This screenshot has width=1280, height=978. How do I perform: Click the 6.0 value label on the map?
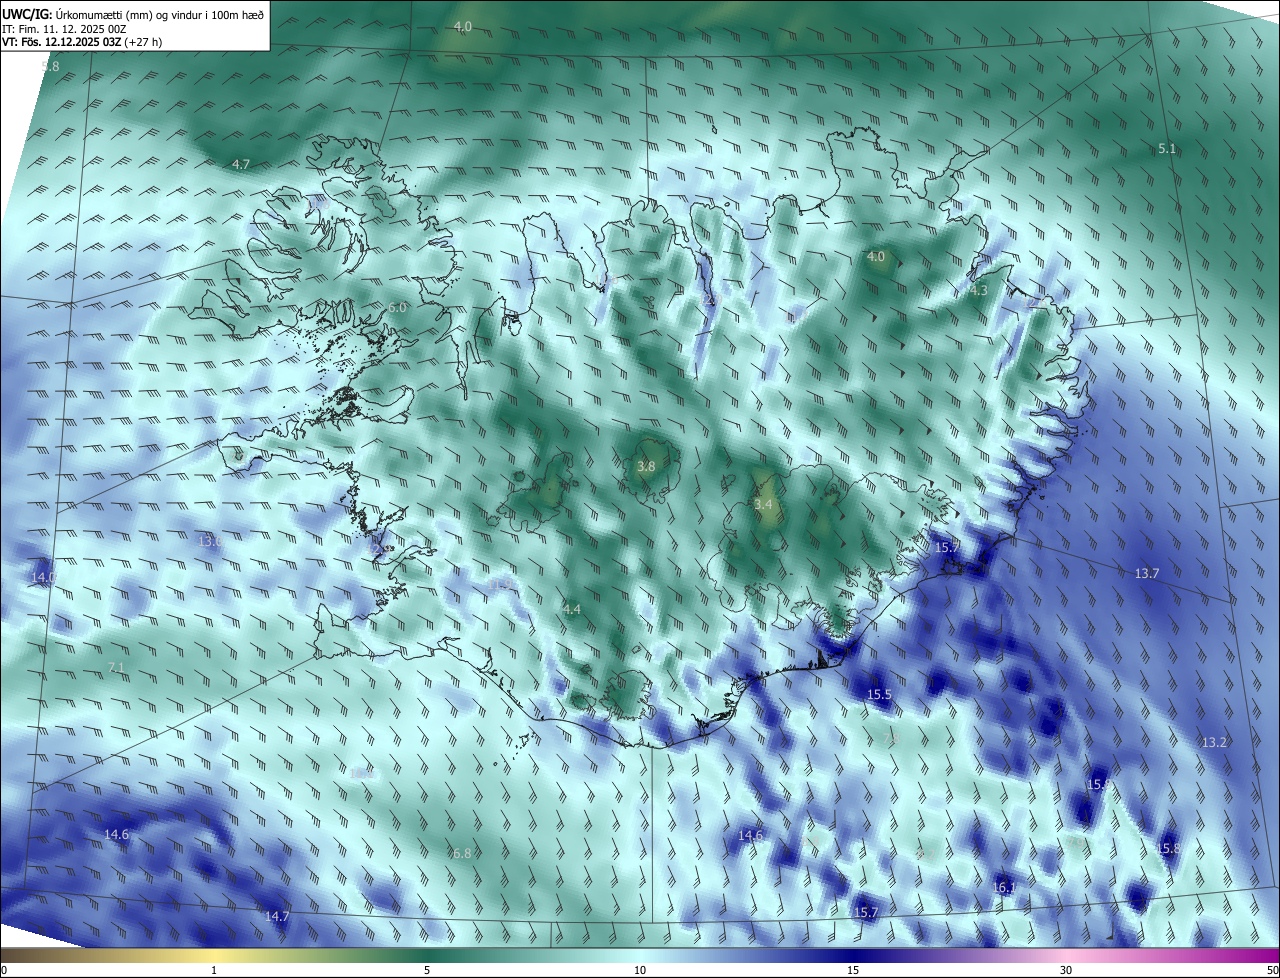pyautogui.click(x=397, y=308)
